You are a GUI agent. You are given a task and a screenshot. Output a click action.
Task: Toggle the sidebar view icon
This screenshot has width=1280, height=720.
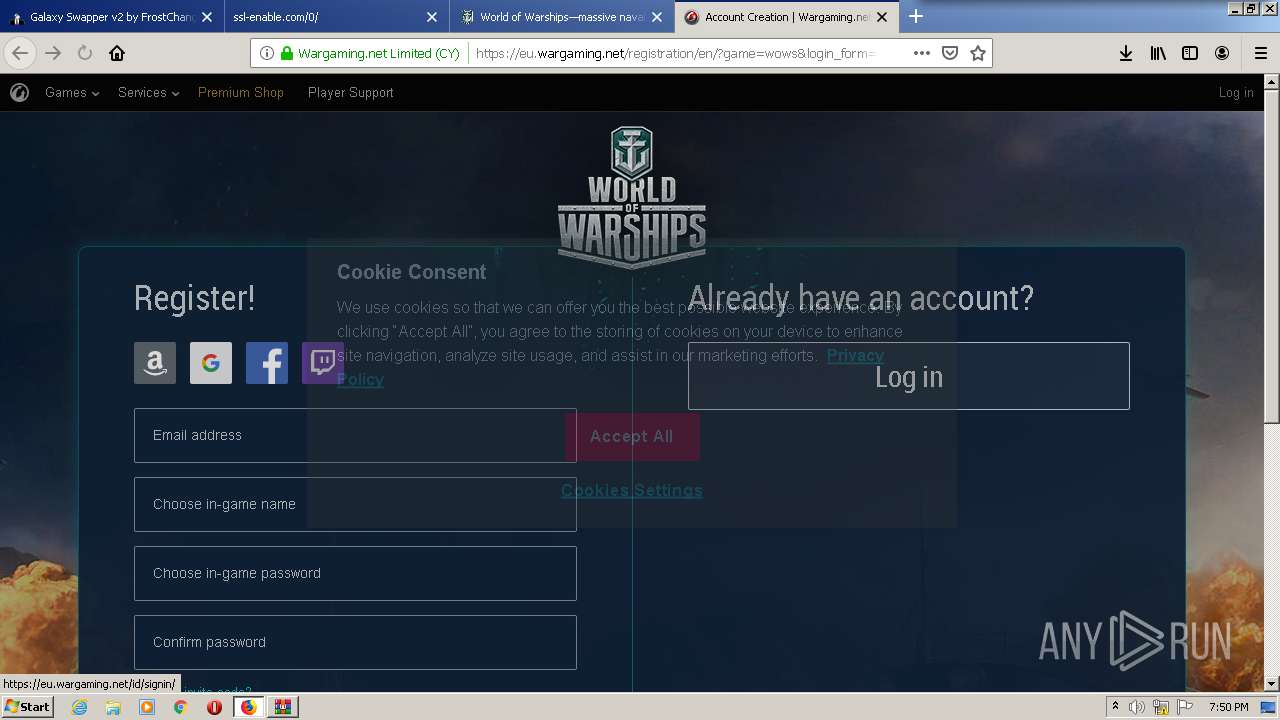pyautogui.click(x=1190, y=53)
